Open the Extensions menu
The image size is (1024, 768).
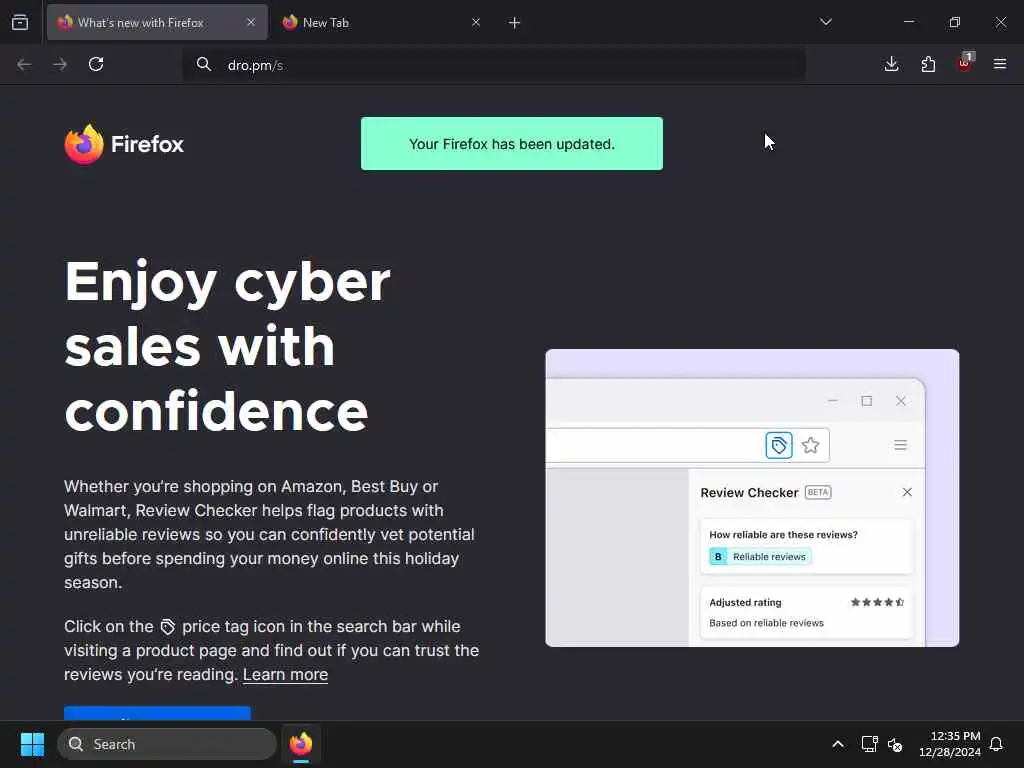(928, 64)
